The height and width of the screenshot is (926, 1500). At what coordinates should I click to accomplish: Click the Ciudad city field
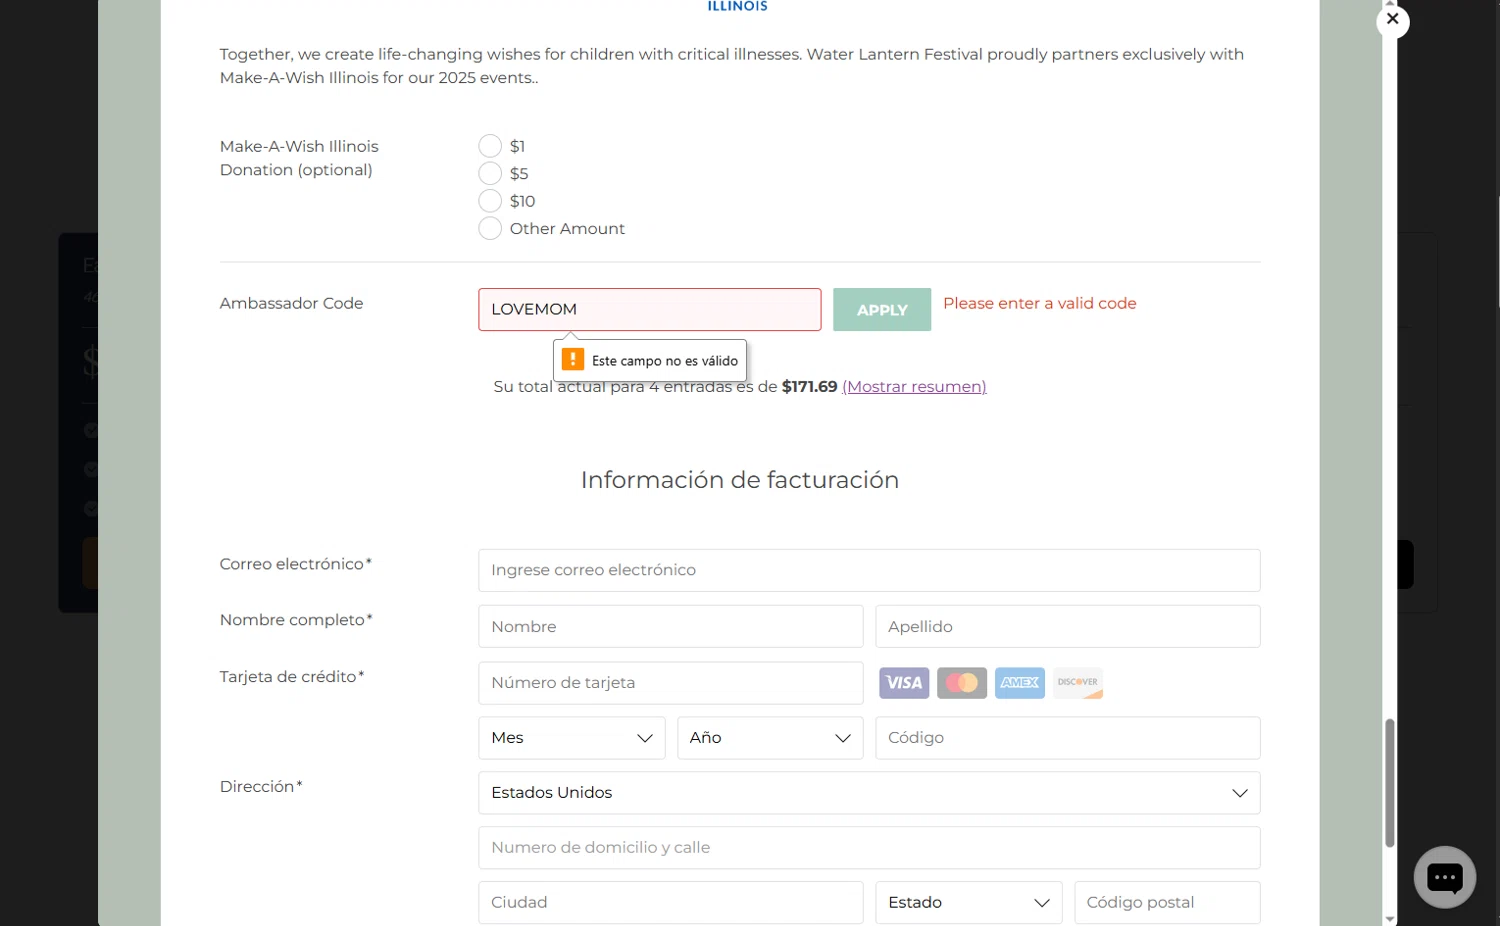[670, 902]
